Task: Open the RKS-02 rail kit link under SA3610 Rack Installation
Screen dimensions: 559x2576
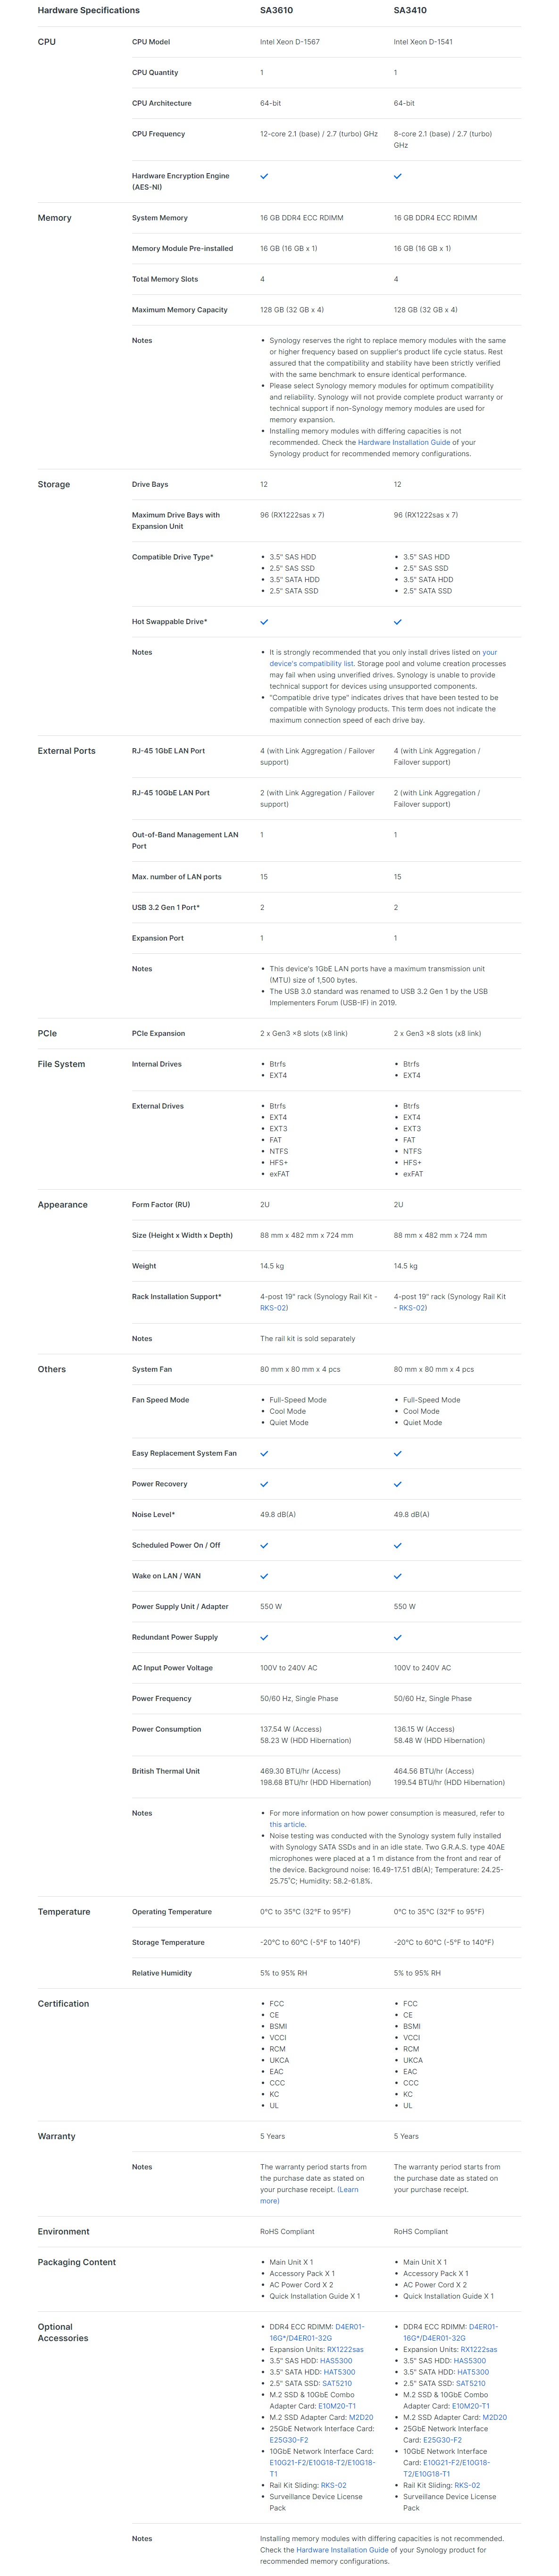Action: (x=274, y=1308)
